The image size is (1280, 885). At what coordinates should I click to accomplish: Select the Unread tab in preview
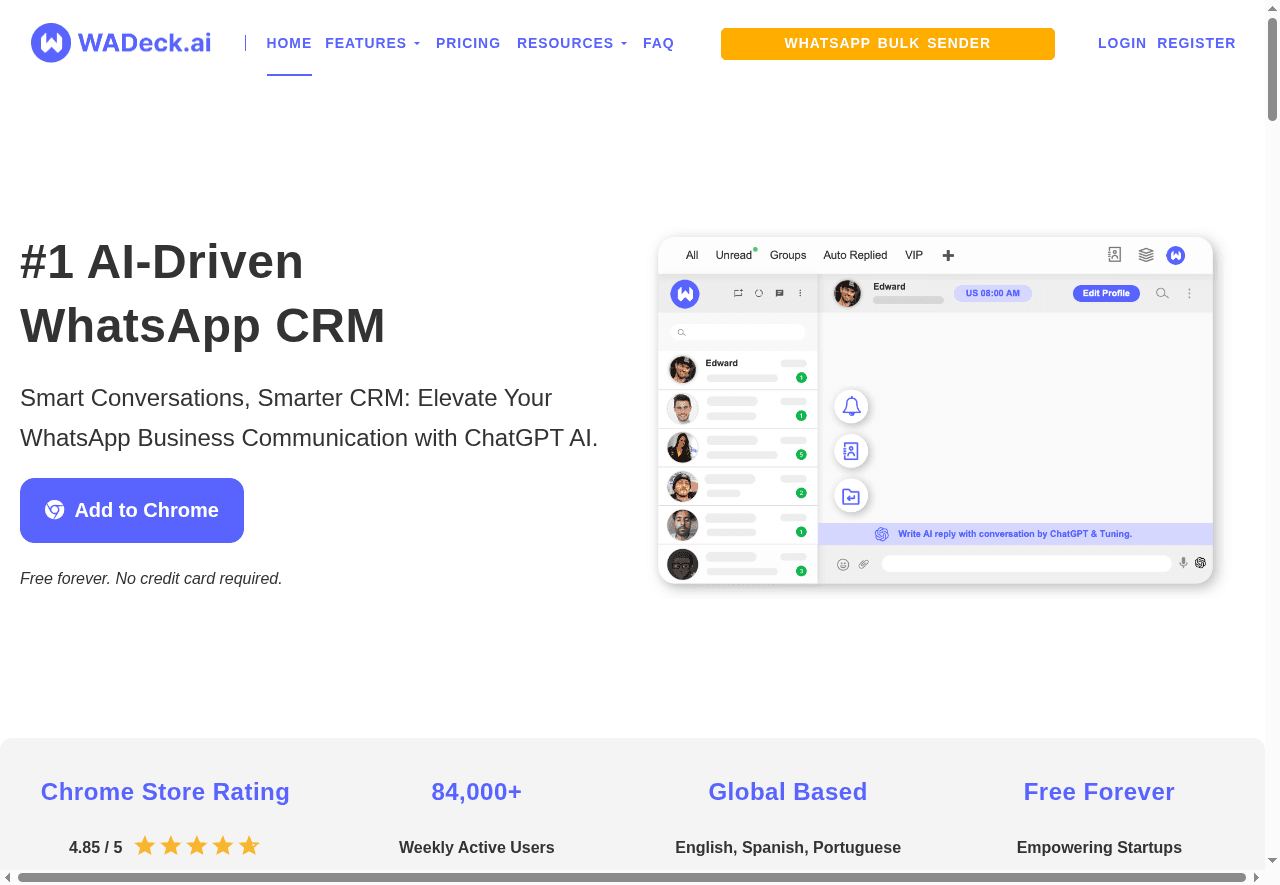tap(734, 255)
